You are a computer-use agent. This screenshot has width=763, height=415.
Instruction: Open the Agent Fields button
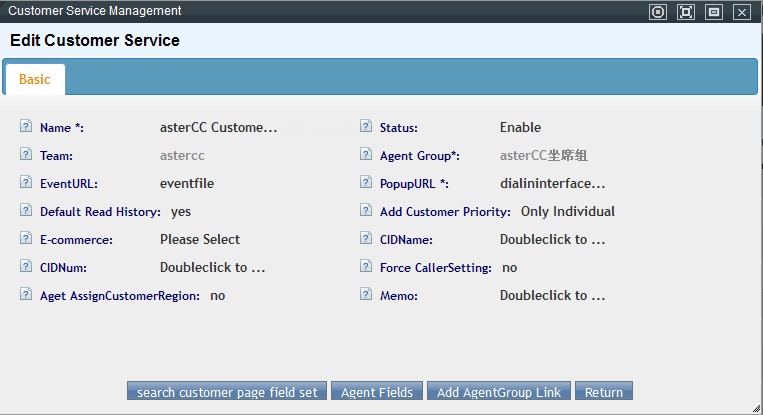(x=377, y=392)
